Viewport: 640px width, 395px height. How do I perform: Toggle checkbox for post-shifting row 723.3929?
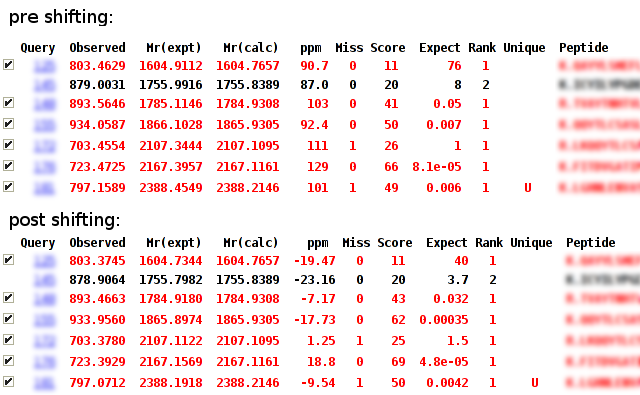pyautogui.click(x=9, y=361)
